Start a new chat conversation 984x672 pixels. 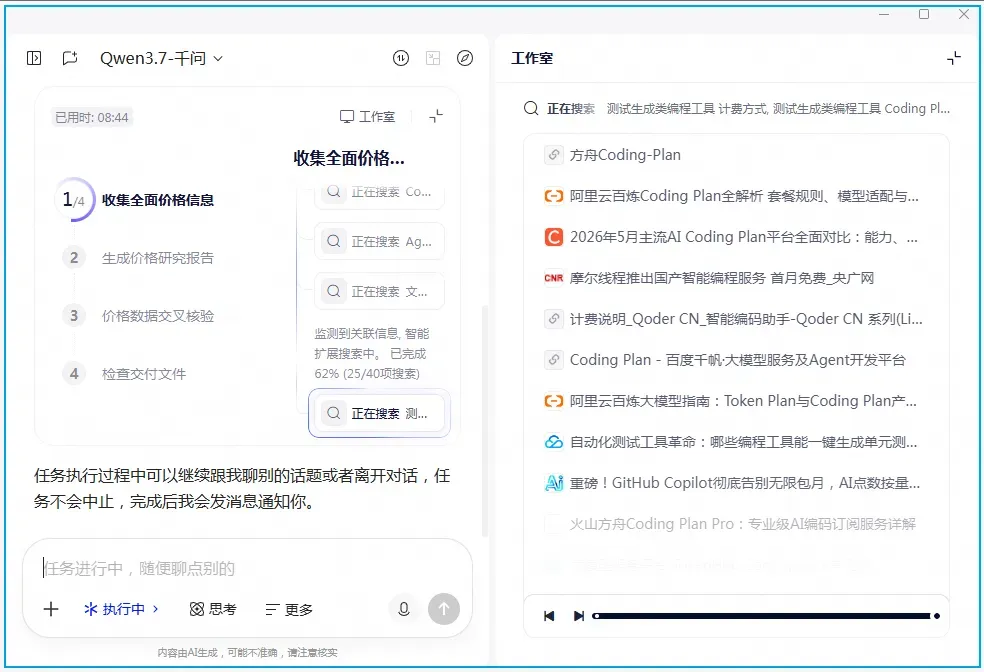click(x=70, y=58)
